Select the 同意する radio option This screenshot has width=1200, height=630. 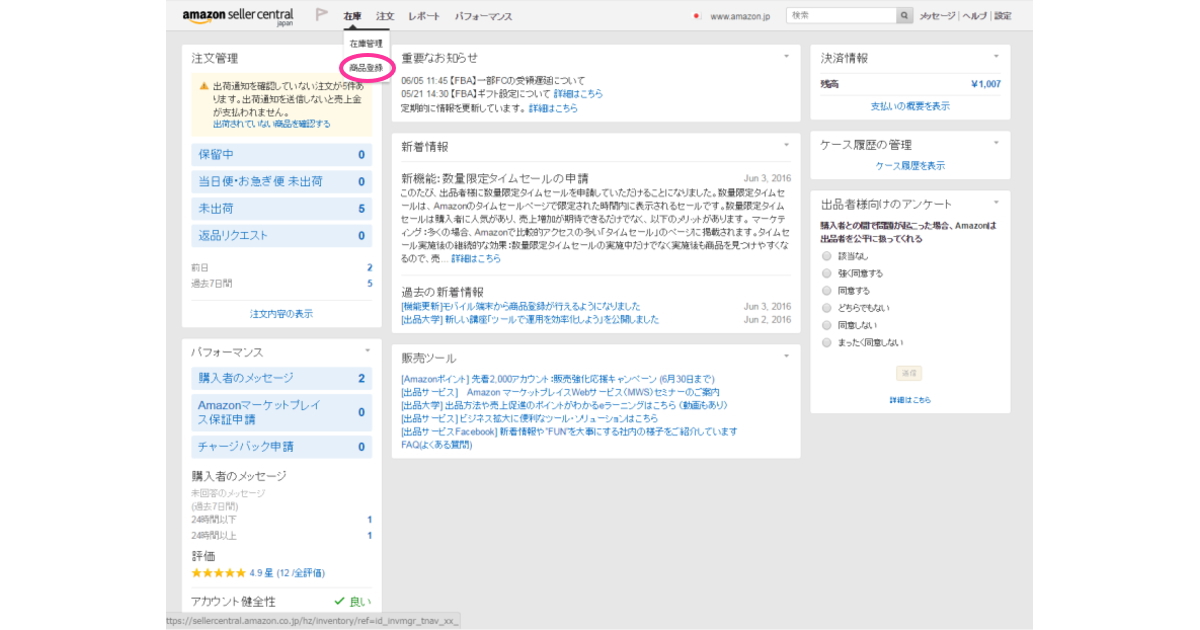[826, 290]
